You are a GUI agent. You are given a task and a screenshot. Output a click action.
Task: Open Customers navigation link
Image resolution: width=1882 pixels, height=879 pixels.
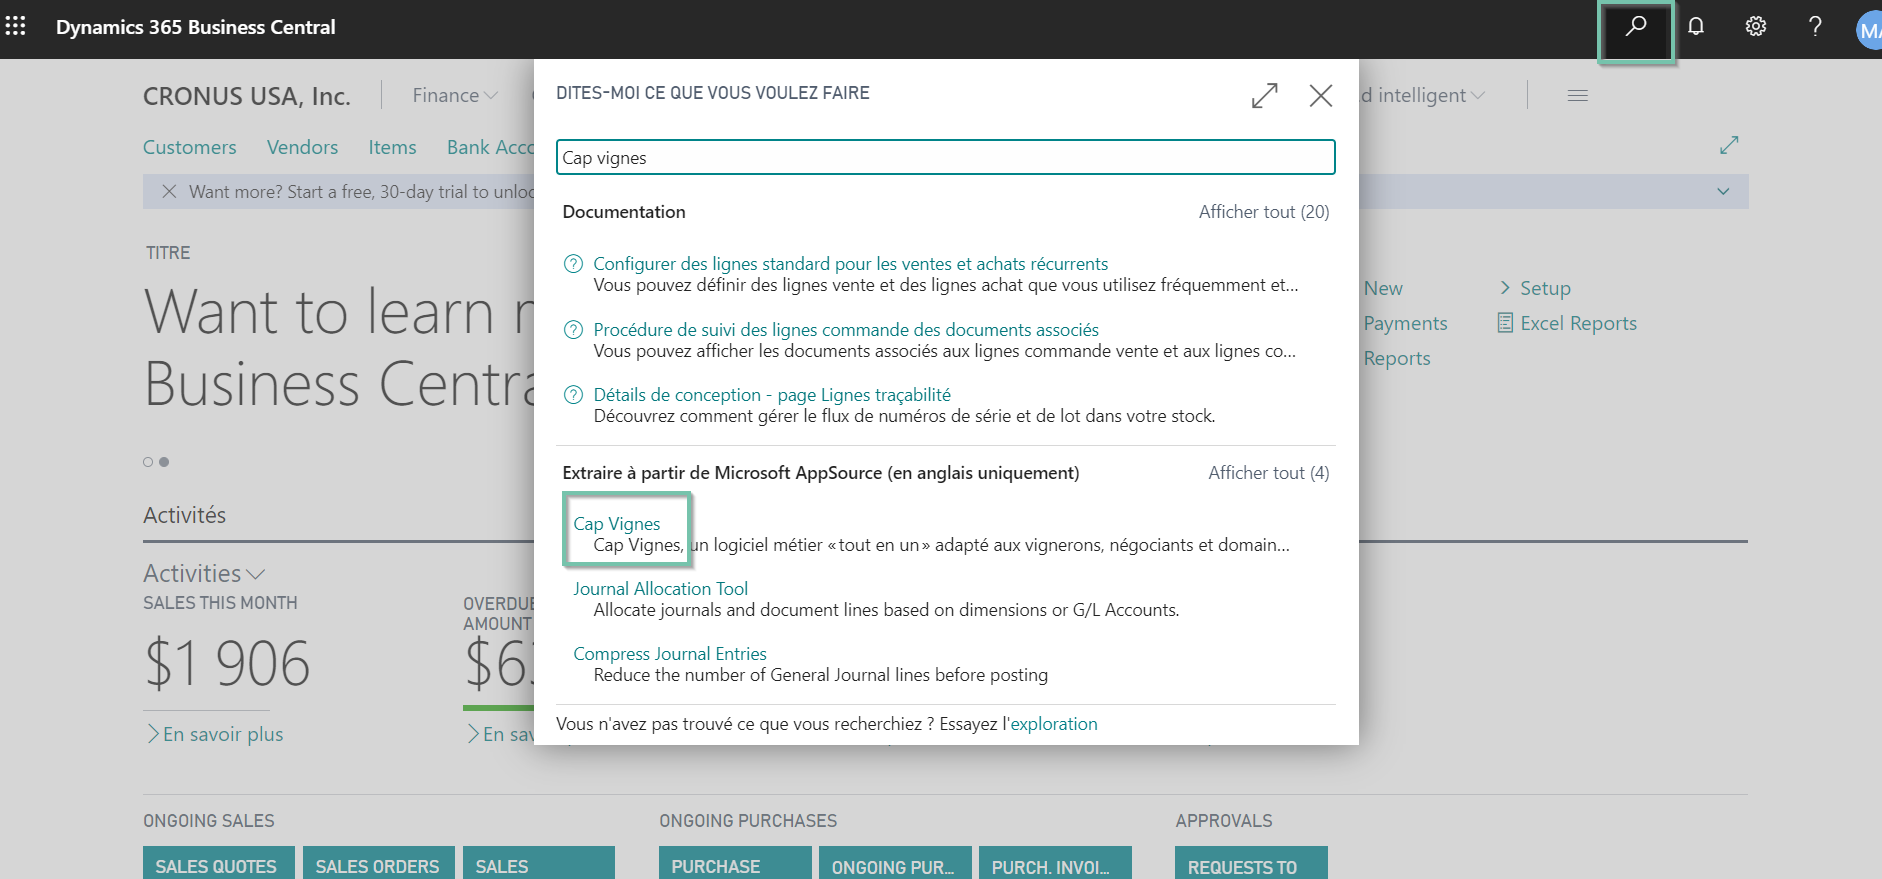pos(190,147)
